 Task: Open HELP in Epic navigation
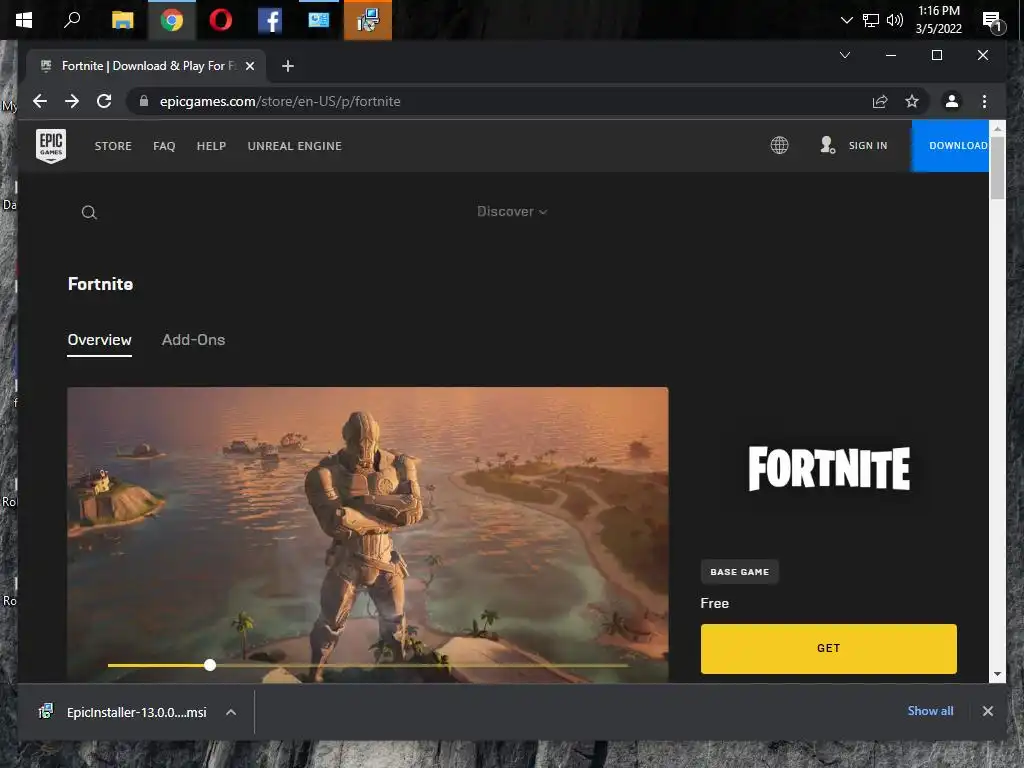pyautogui.click(x=211, y=146)
